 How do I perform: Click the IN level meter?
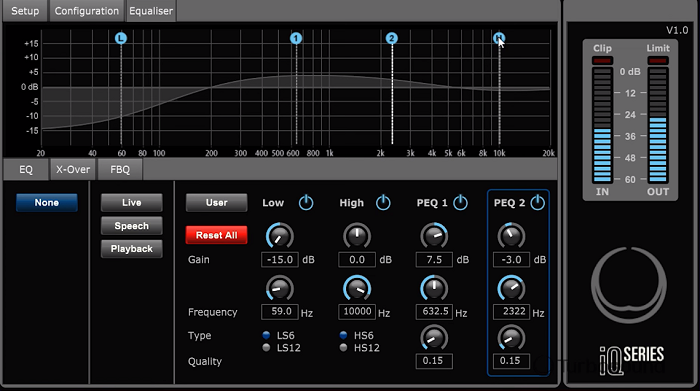pos(602,125)
